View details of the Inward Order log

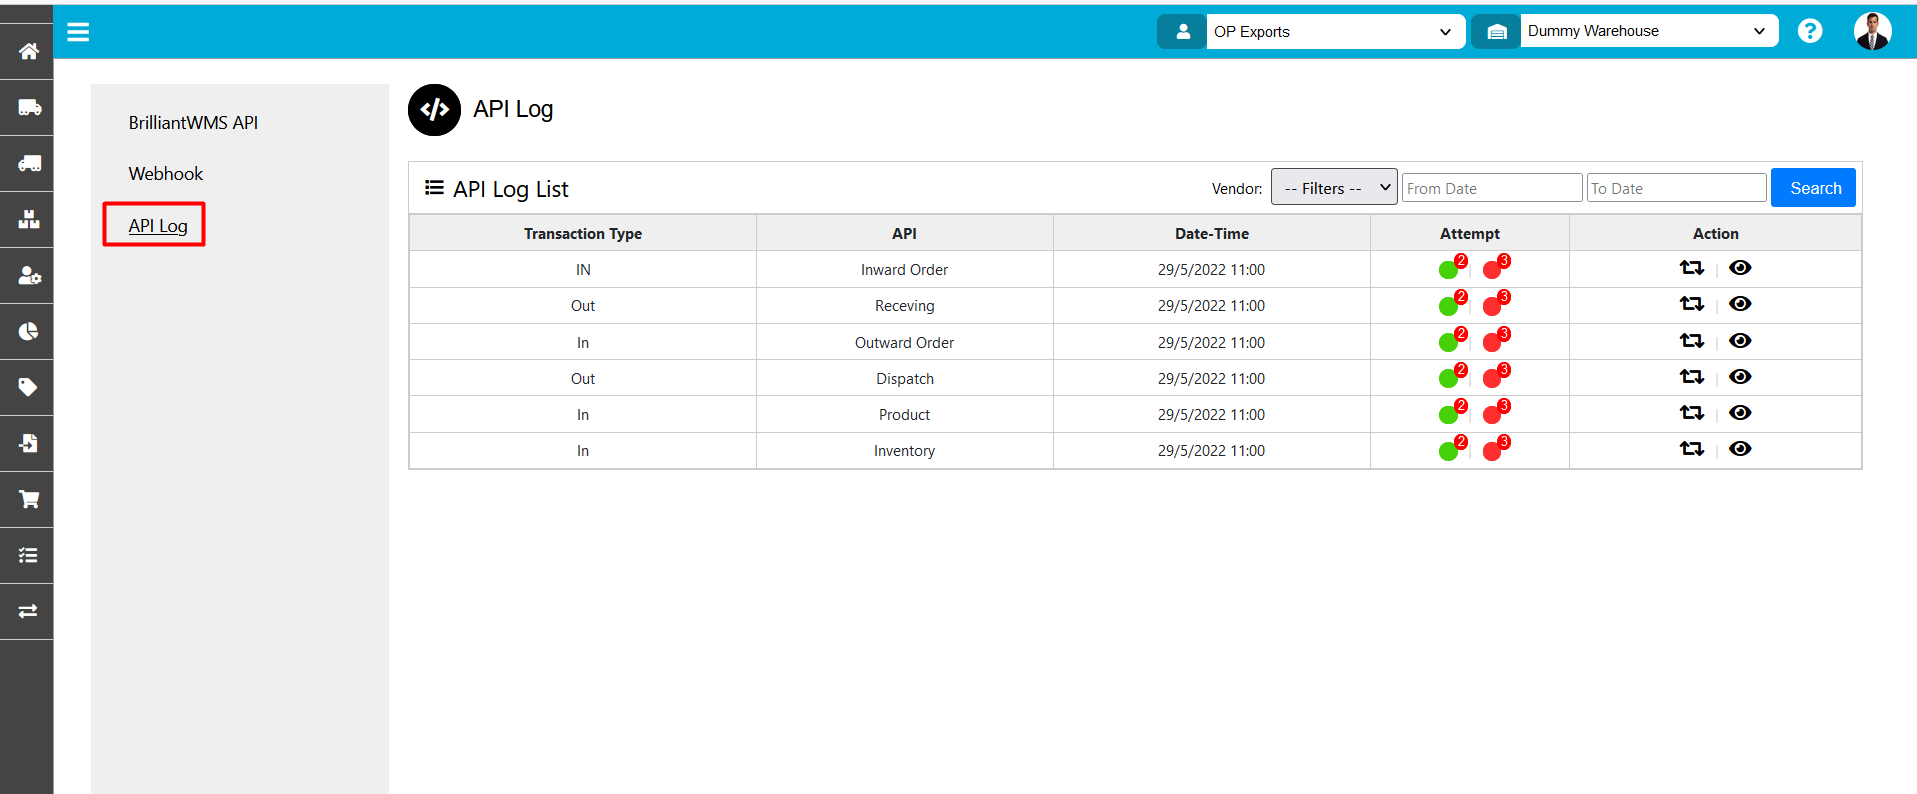(1740, 268)
